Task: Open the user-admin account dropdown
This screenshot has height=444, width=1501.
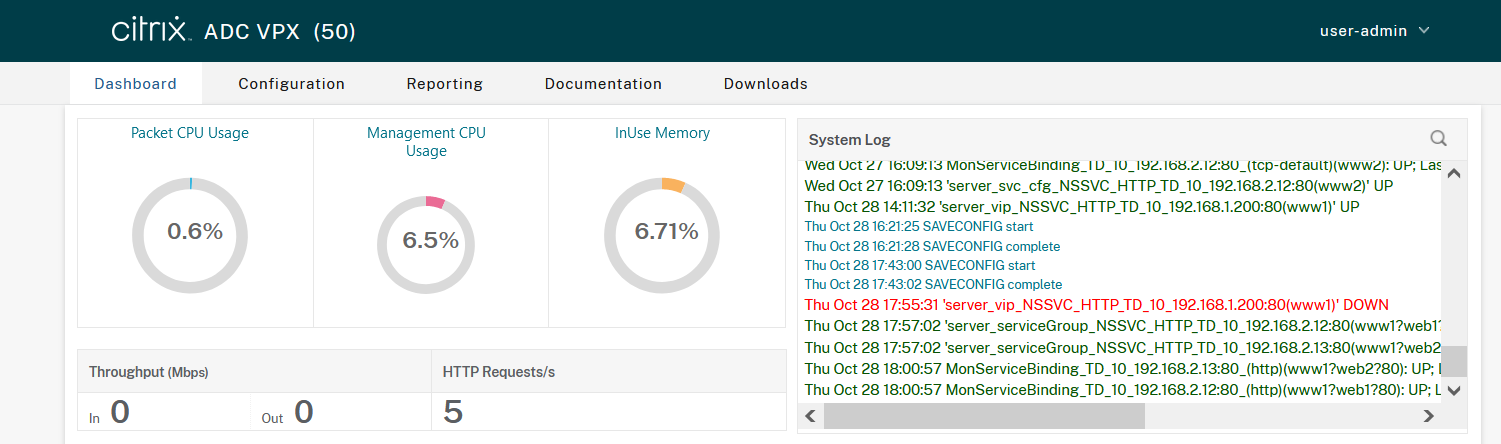Action: click(1374, 31)
